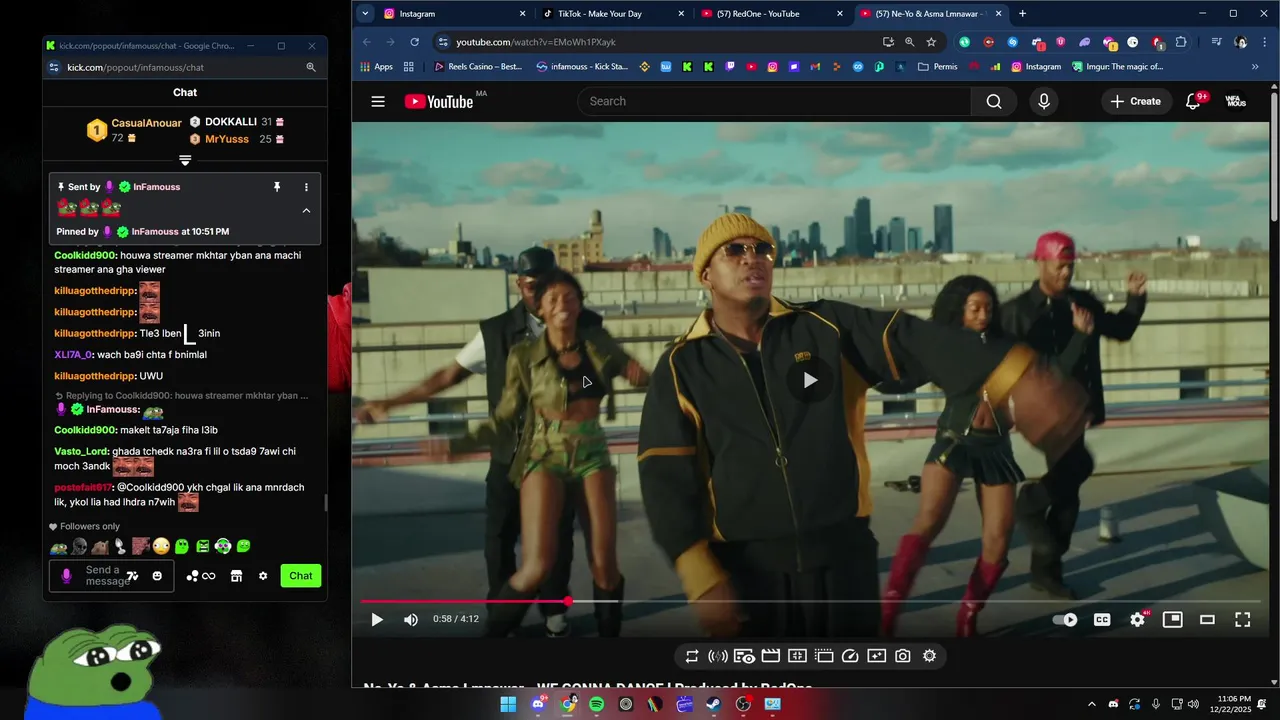Open the Permis bookmarks folder

pos(937,67)
